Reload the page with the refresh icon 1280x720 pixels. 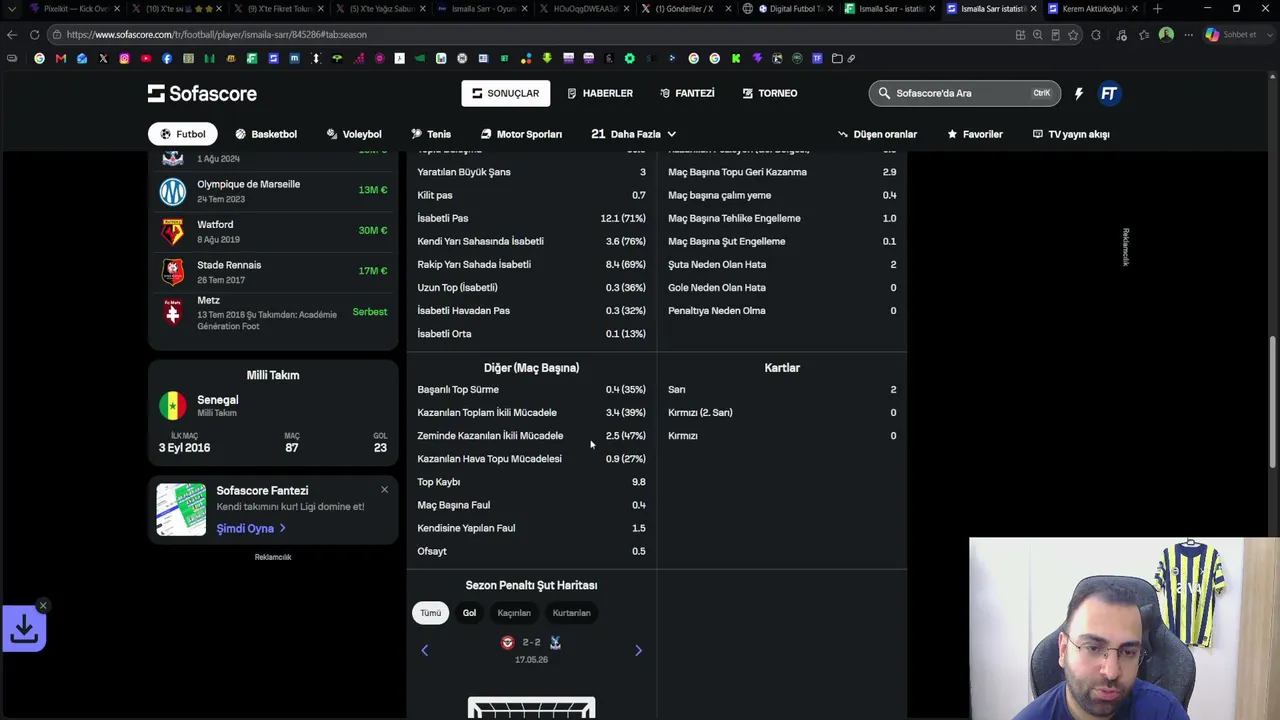click(34, 34)
